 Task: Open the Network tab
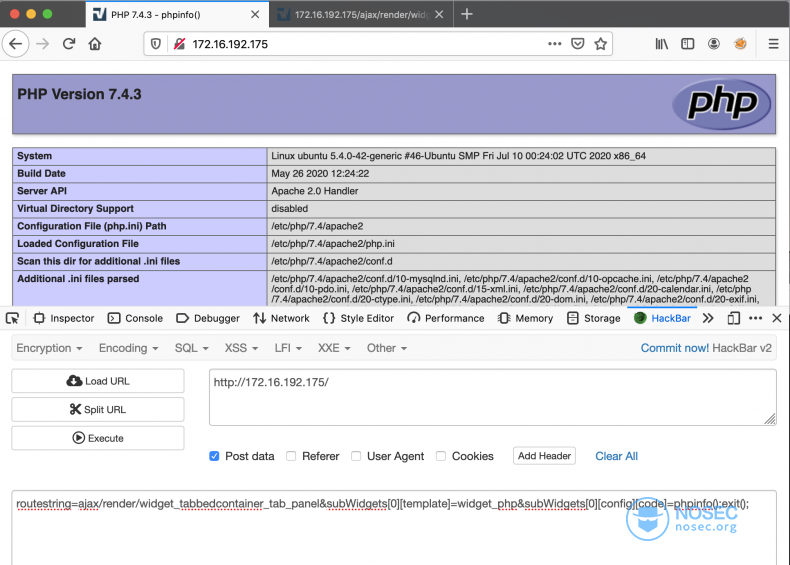281,318
